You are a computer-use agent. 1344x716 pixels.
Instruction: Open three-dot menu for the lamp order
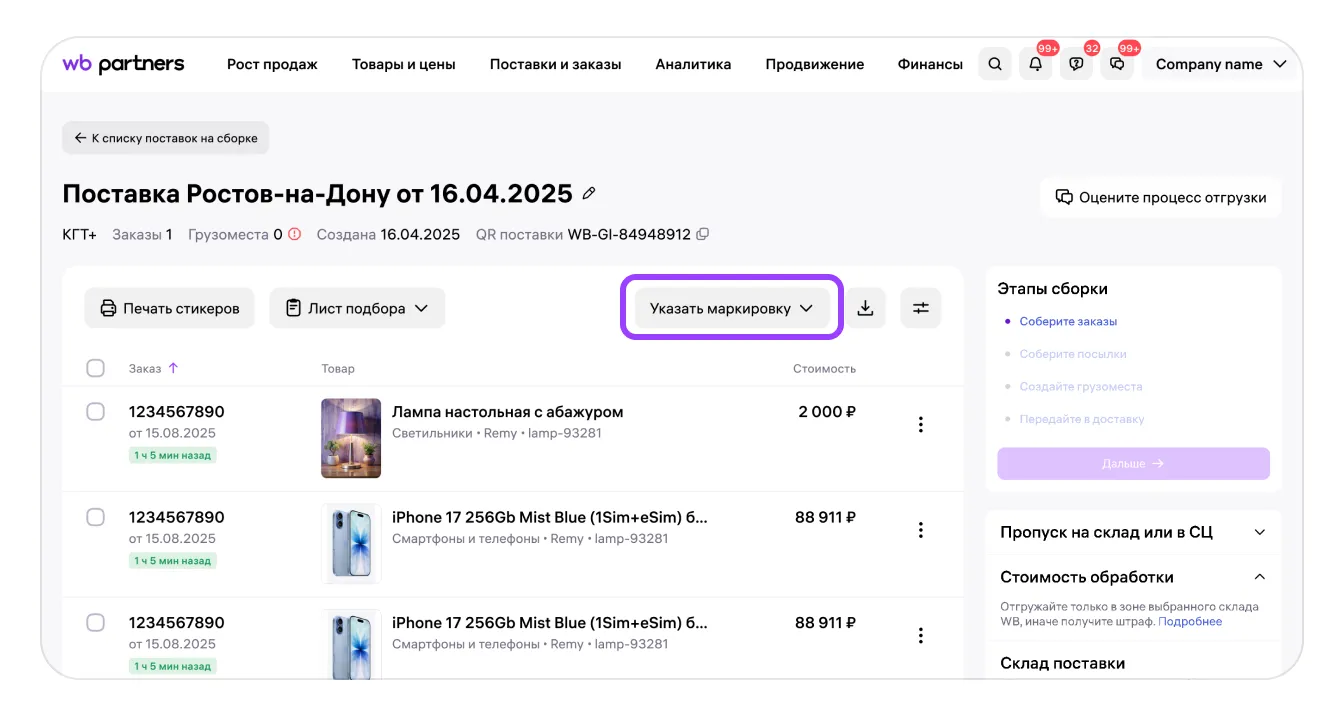tap(920, 425)
